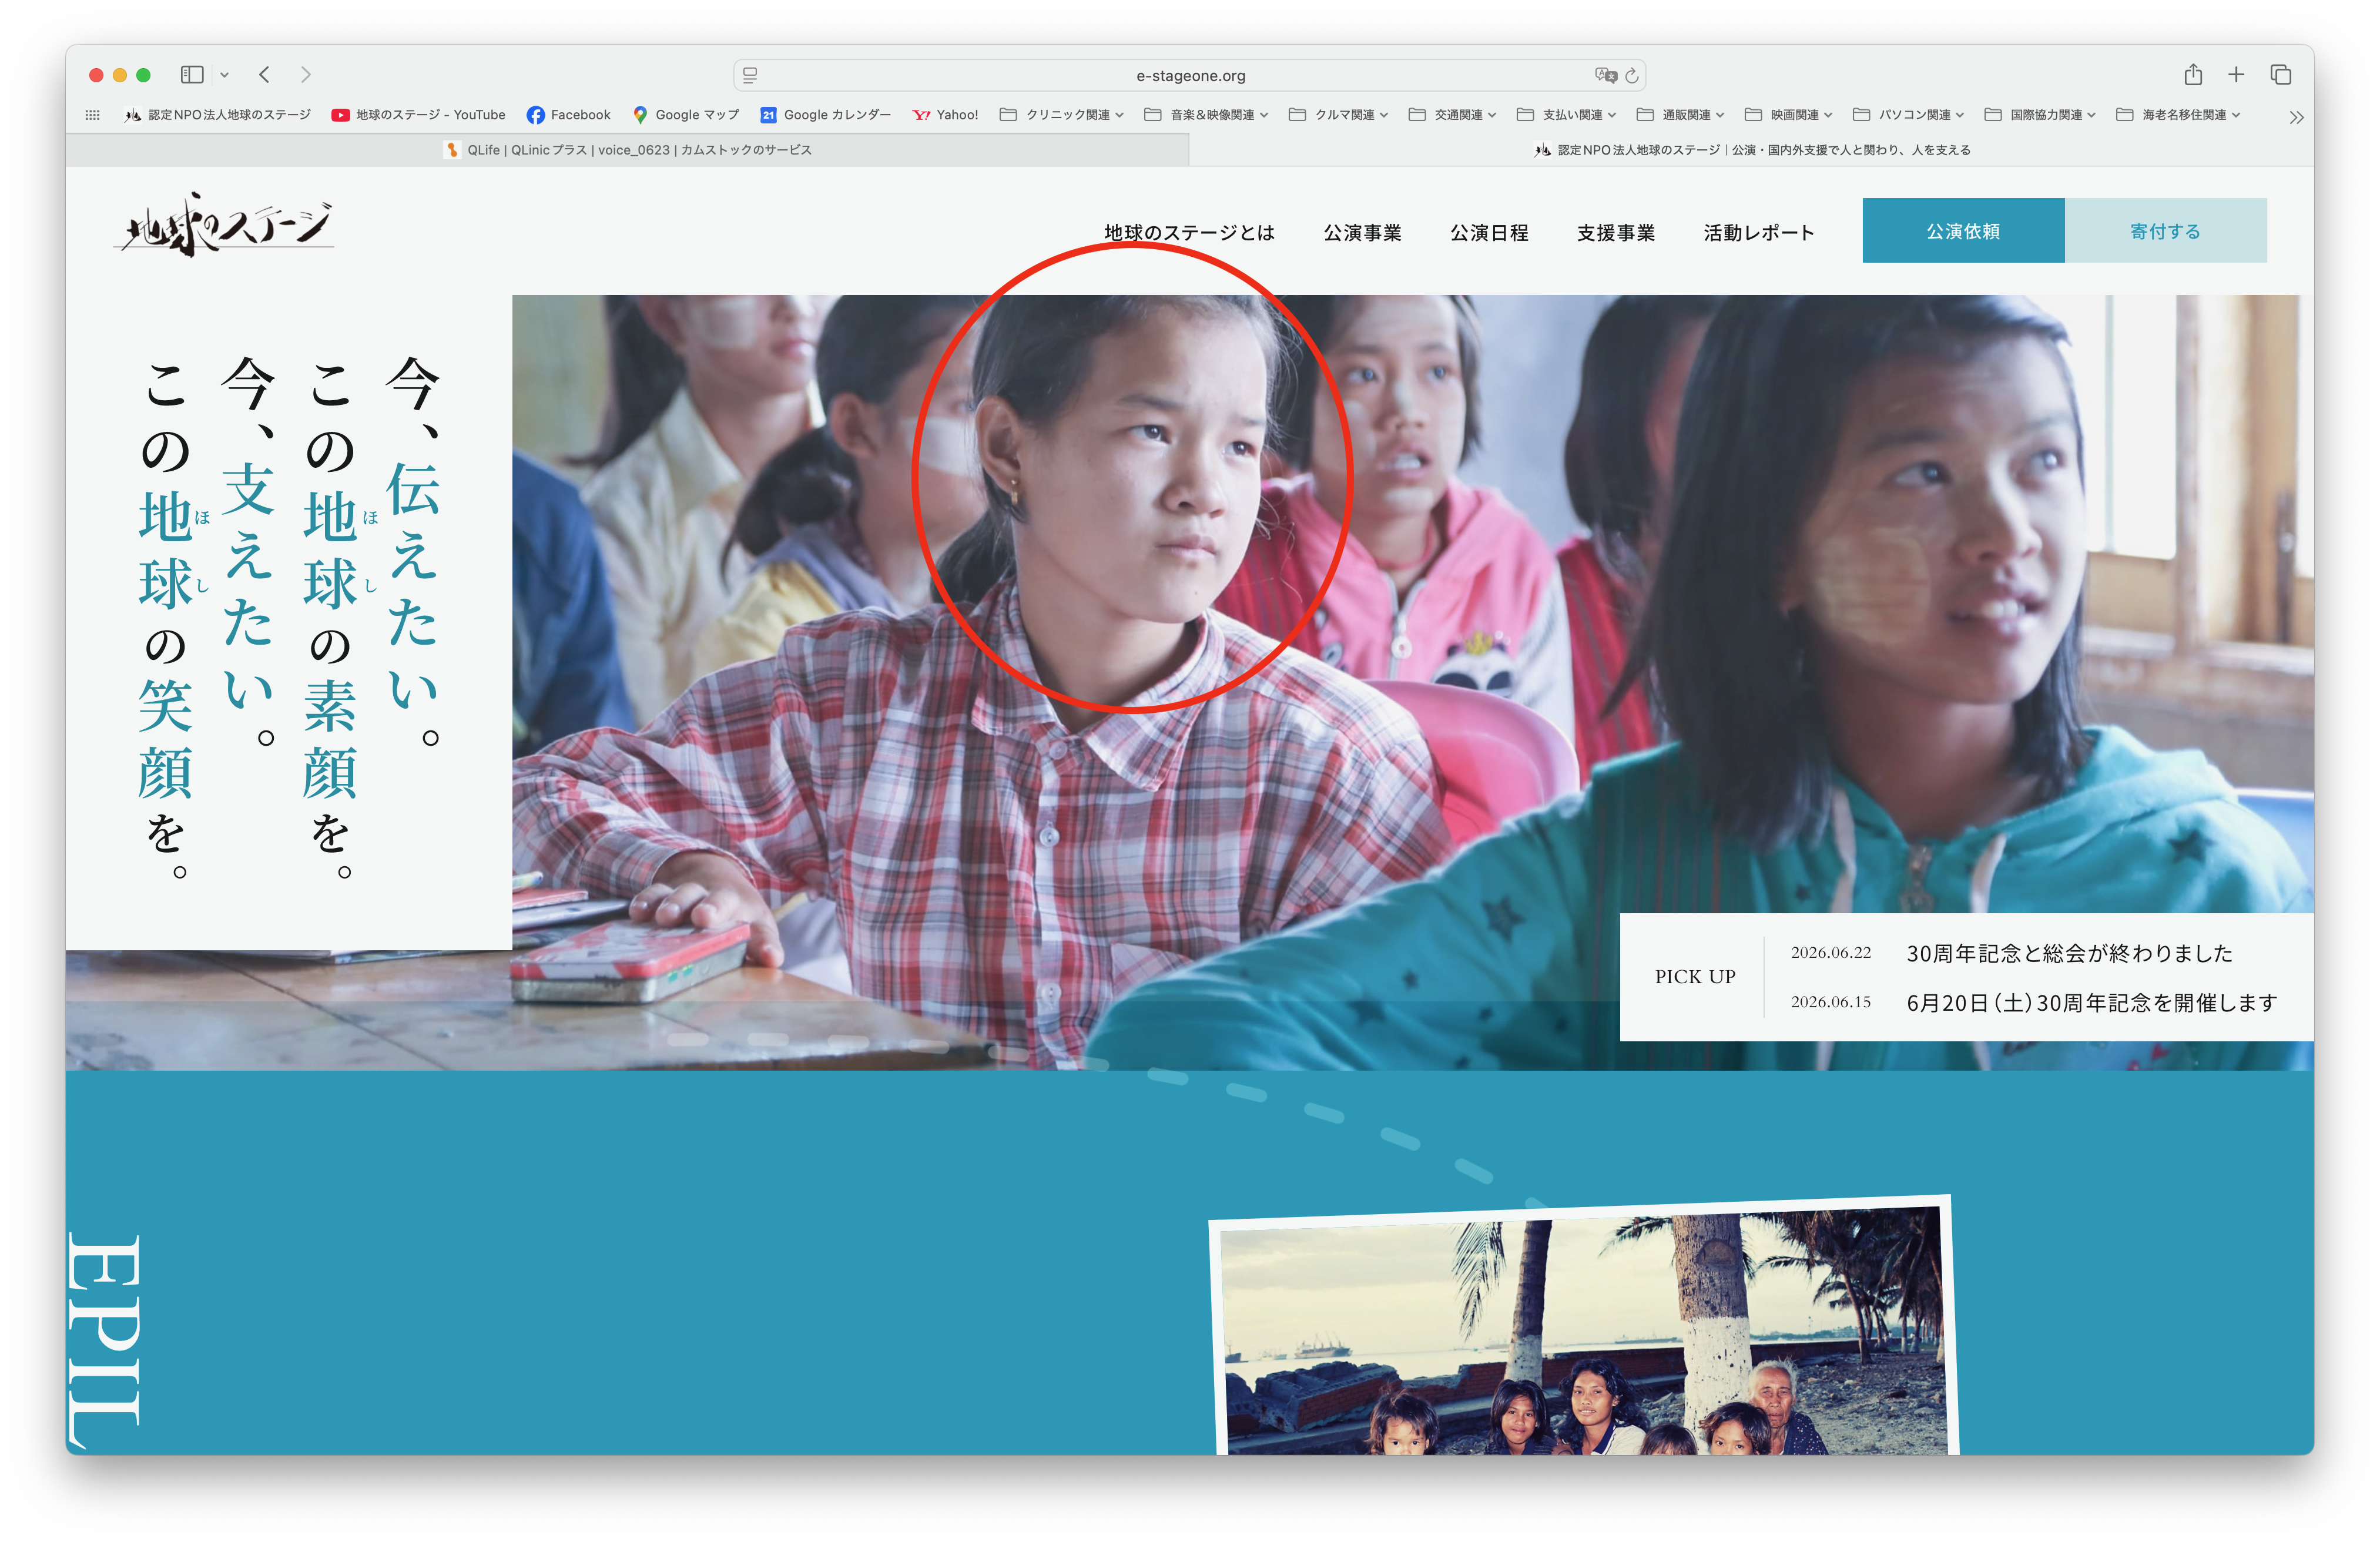The width and height of the screenshot is (2380, 1542).
Task: Open the 地球のステージとは menu
Action: 1189,233
